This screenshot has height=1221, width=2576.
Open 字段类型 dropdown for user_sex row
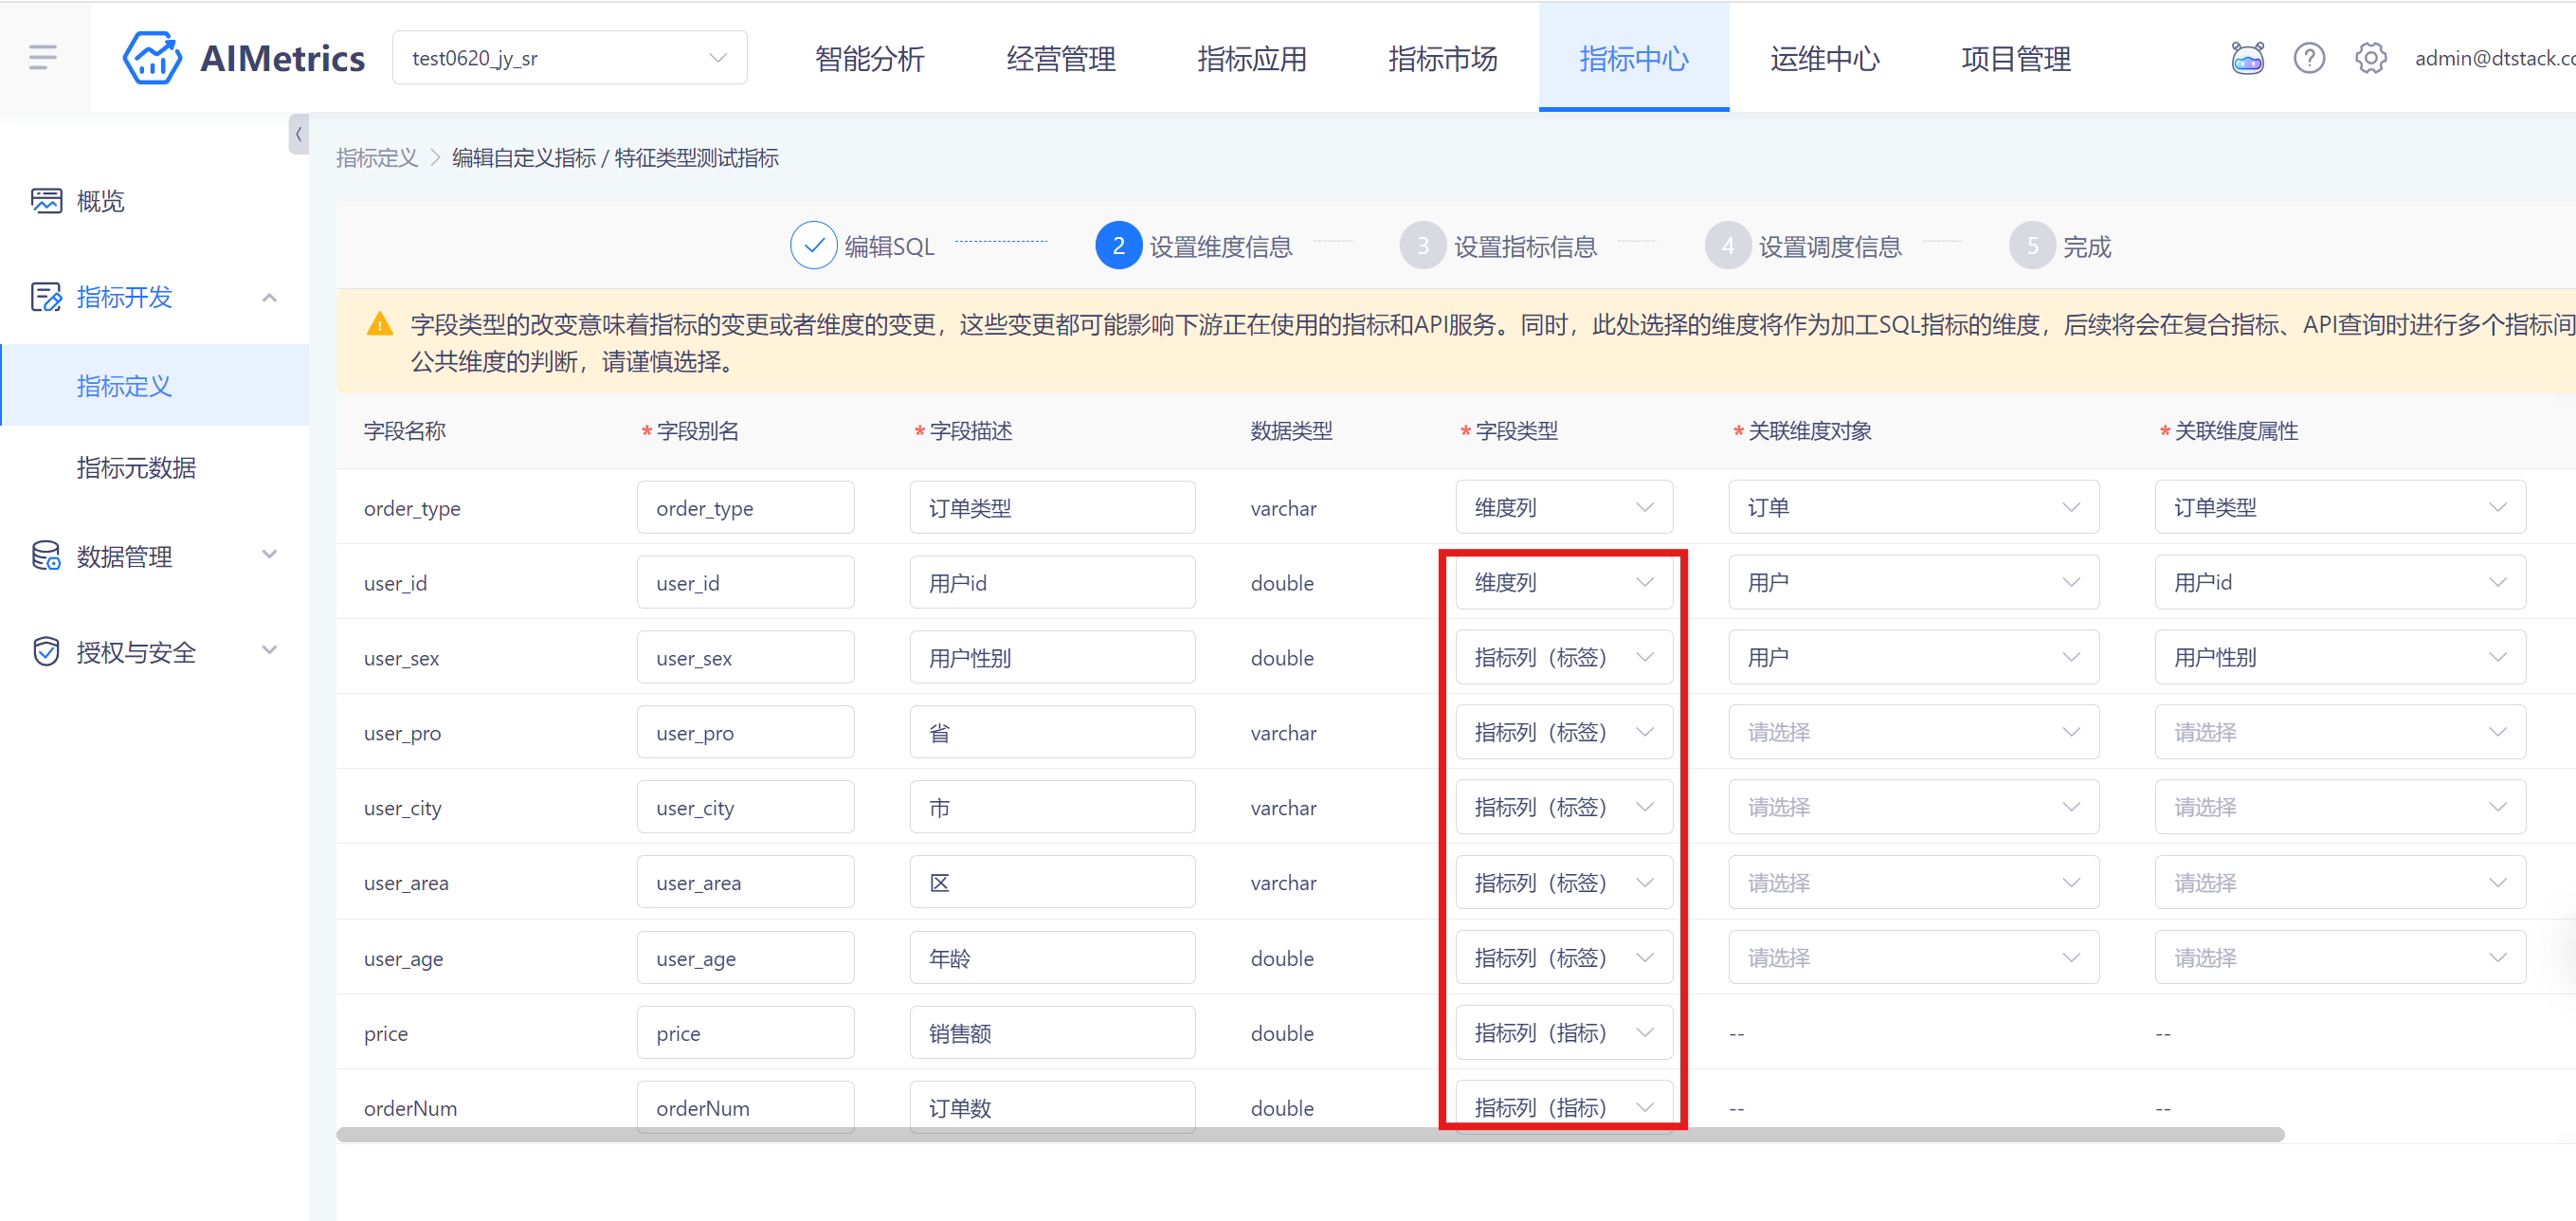tap(1563, 658)
